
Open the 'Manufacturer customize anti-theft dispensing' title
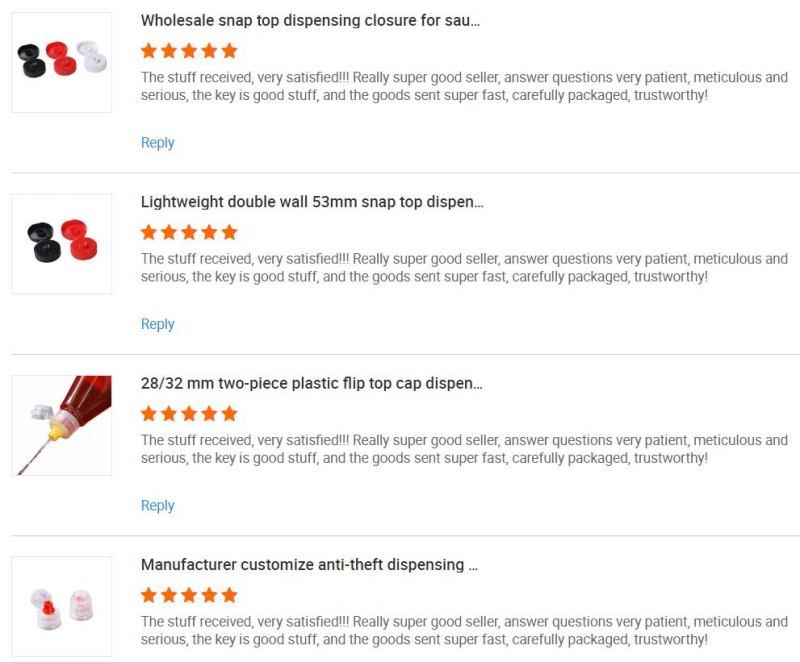(309, 565)
